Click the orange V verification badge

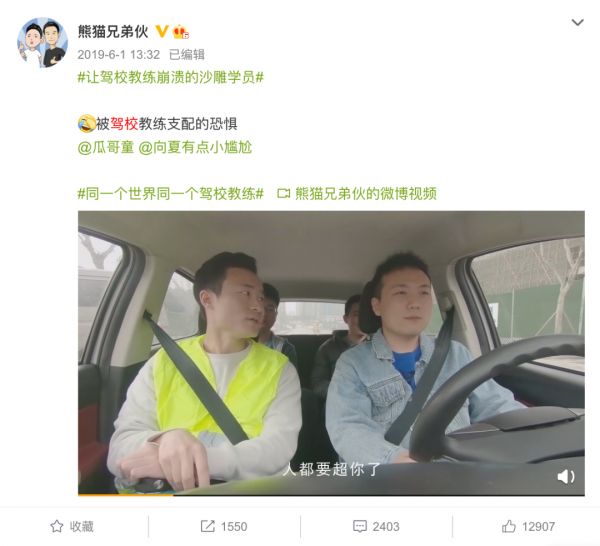click(162, 31)
